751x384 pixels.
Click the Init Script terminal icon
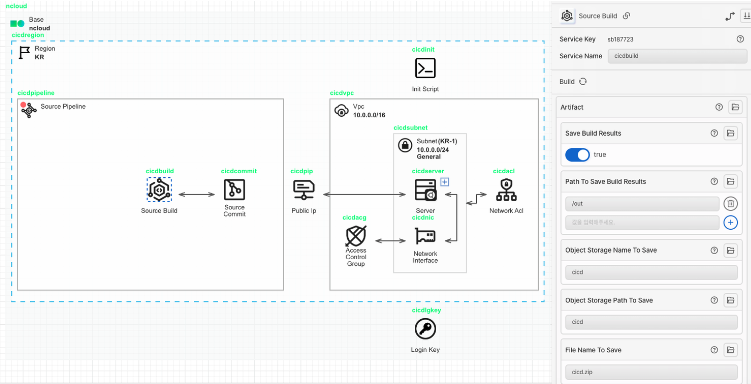point(425,68)
